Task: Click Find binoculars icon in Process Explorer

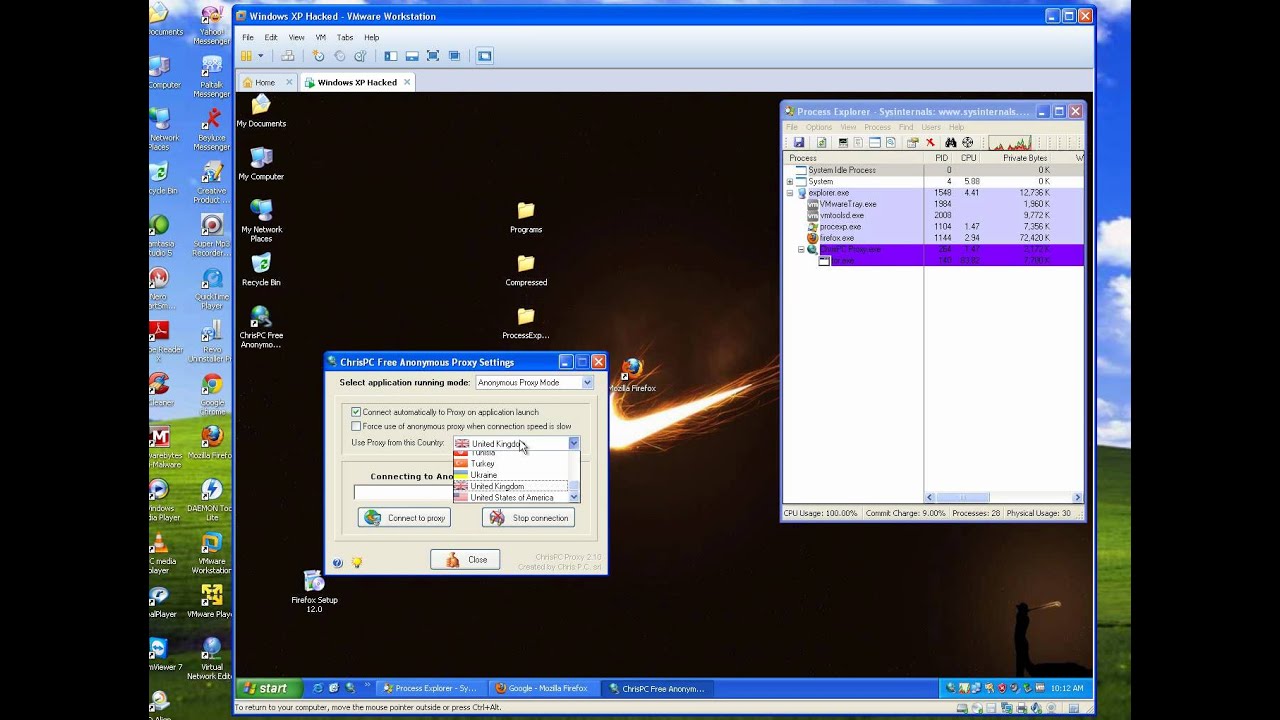Action: pos(951,142)
